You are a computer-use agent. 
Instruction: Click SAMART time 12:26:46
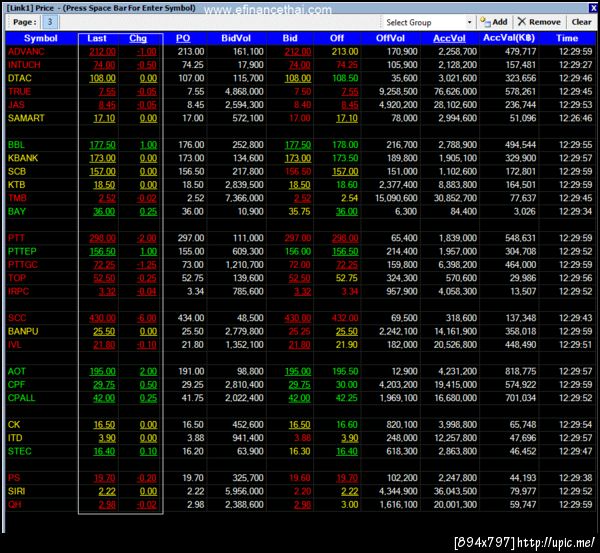(576, 118)
